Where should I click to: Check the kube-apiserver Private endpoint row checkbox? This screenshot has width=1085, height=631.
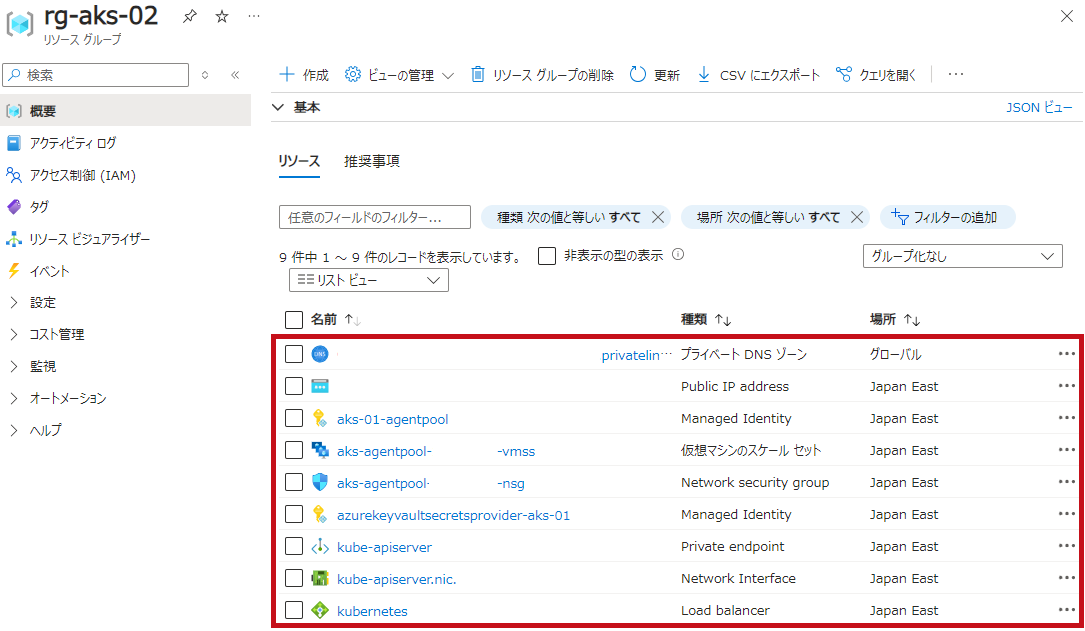click(294, 547)
